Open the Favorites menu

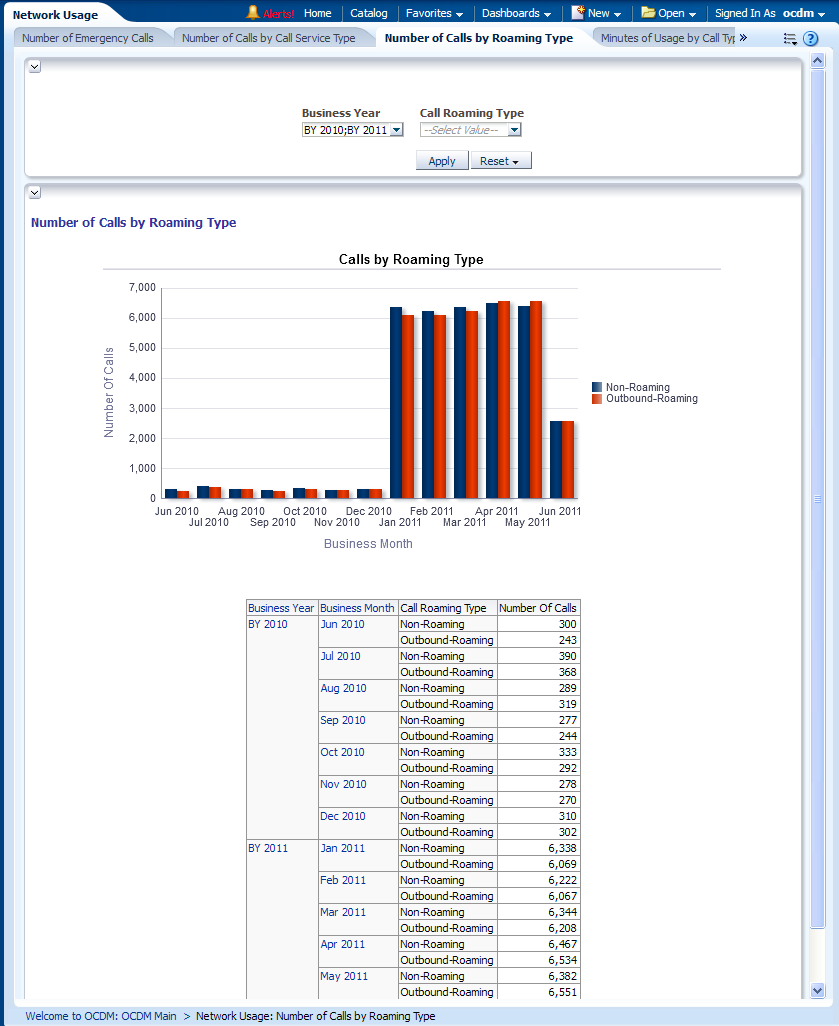pos(434,13)
